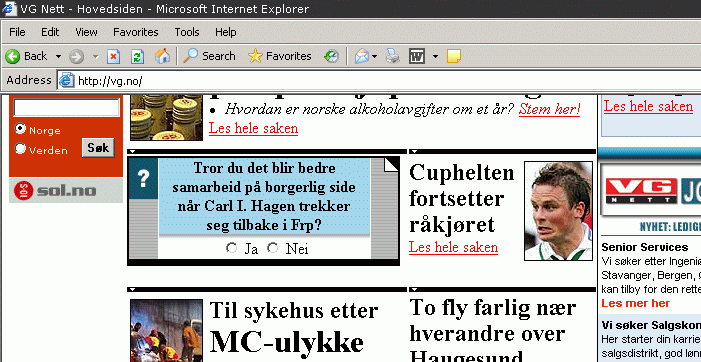Select the Norge radio button

[20, 129]
